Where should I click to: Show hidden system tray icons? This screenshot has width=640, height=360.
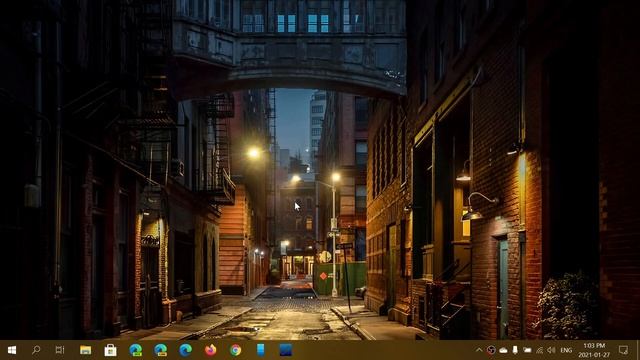click(x=479, y=350)
